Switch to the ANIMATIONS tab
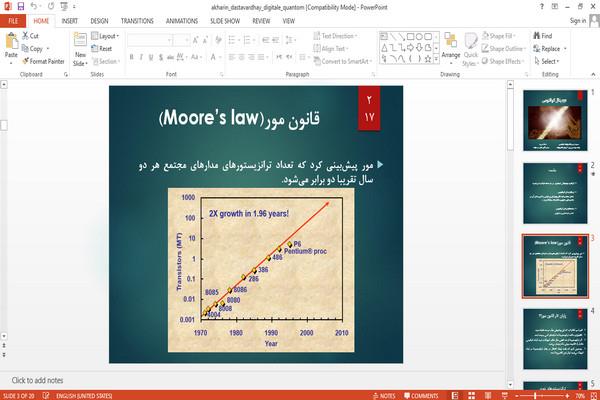 (182, 21)
